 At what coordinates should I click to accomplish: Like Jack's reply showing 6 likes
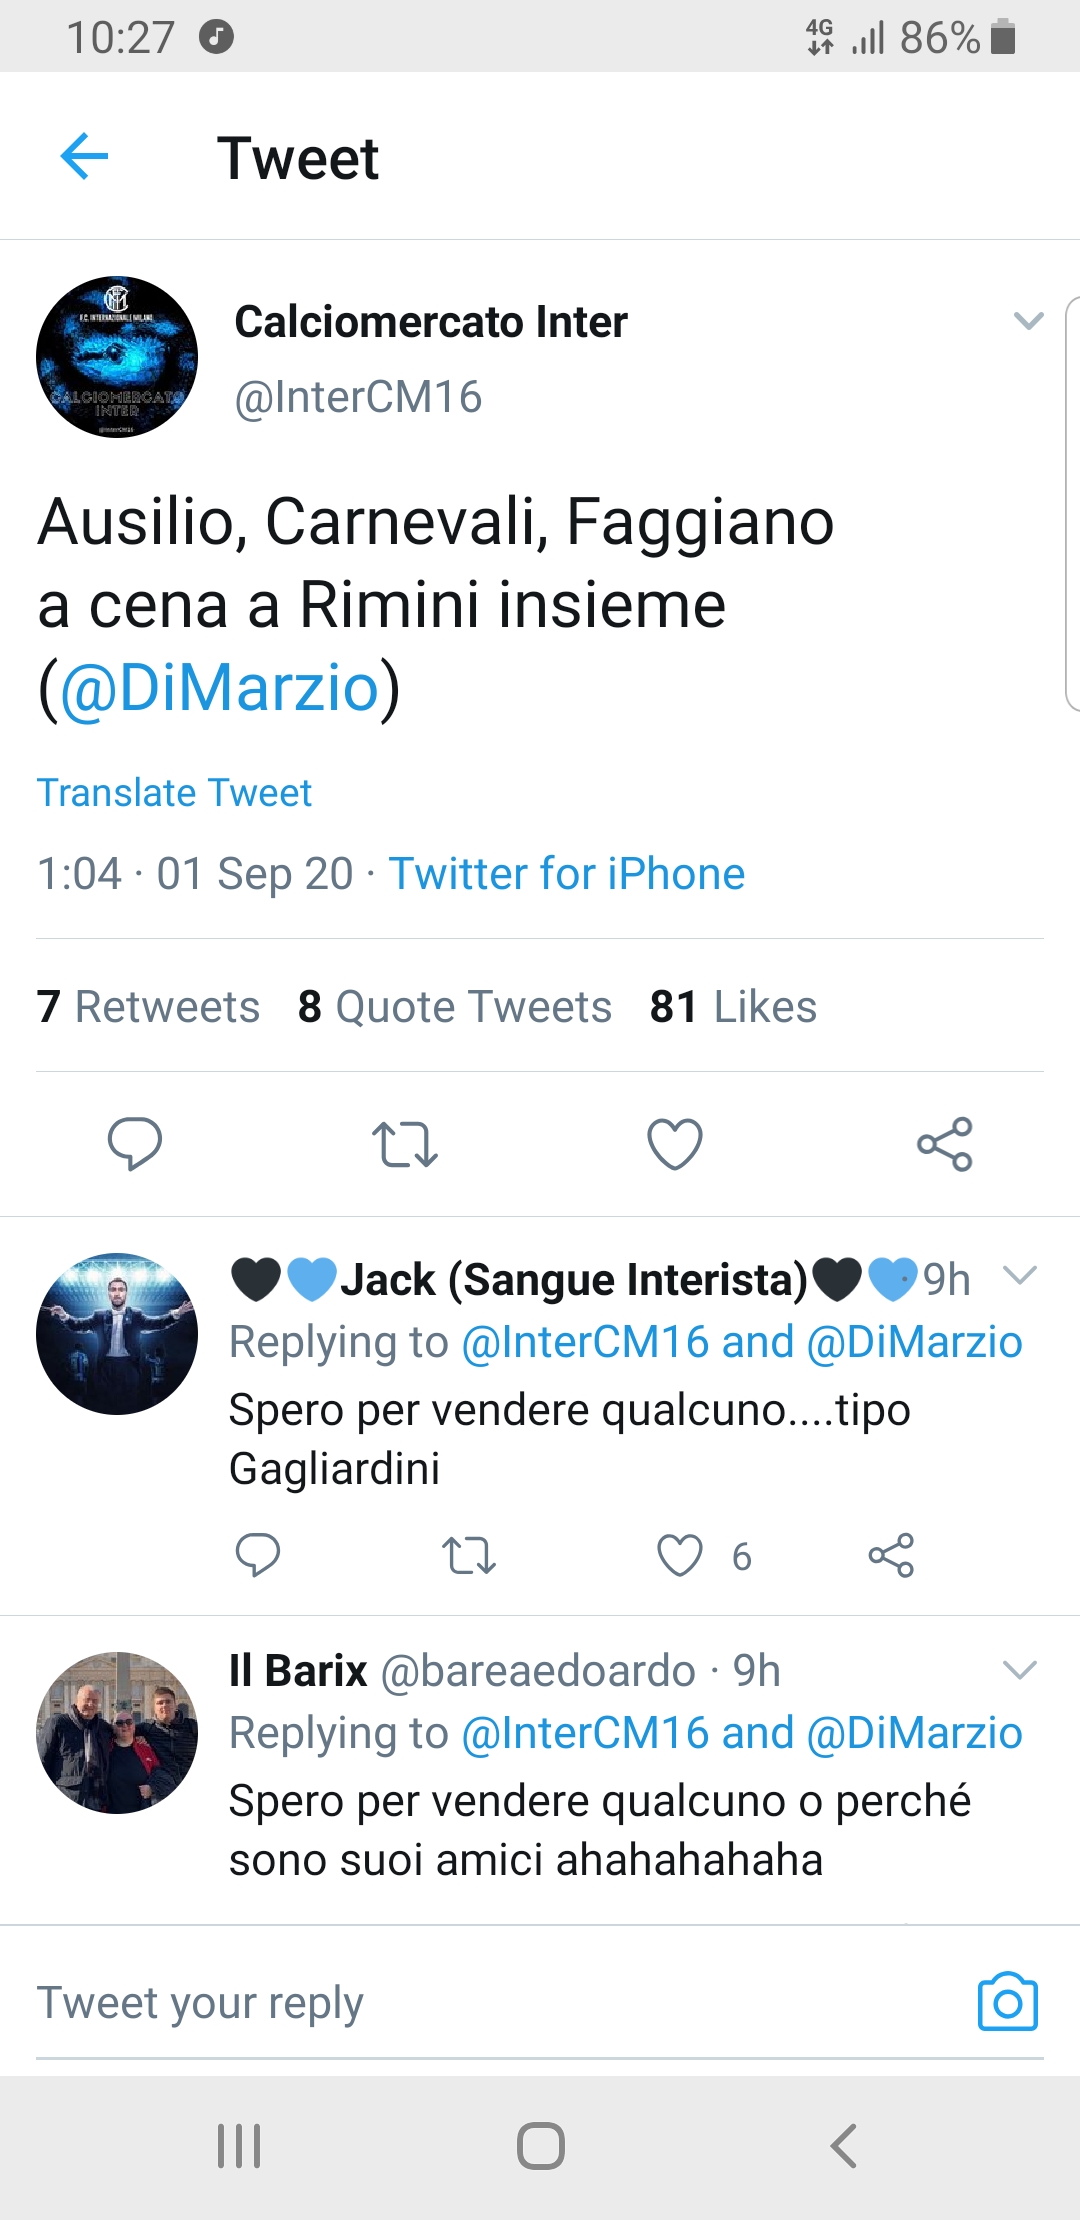(x=680, y=1555)
